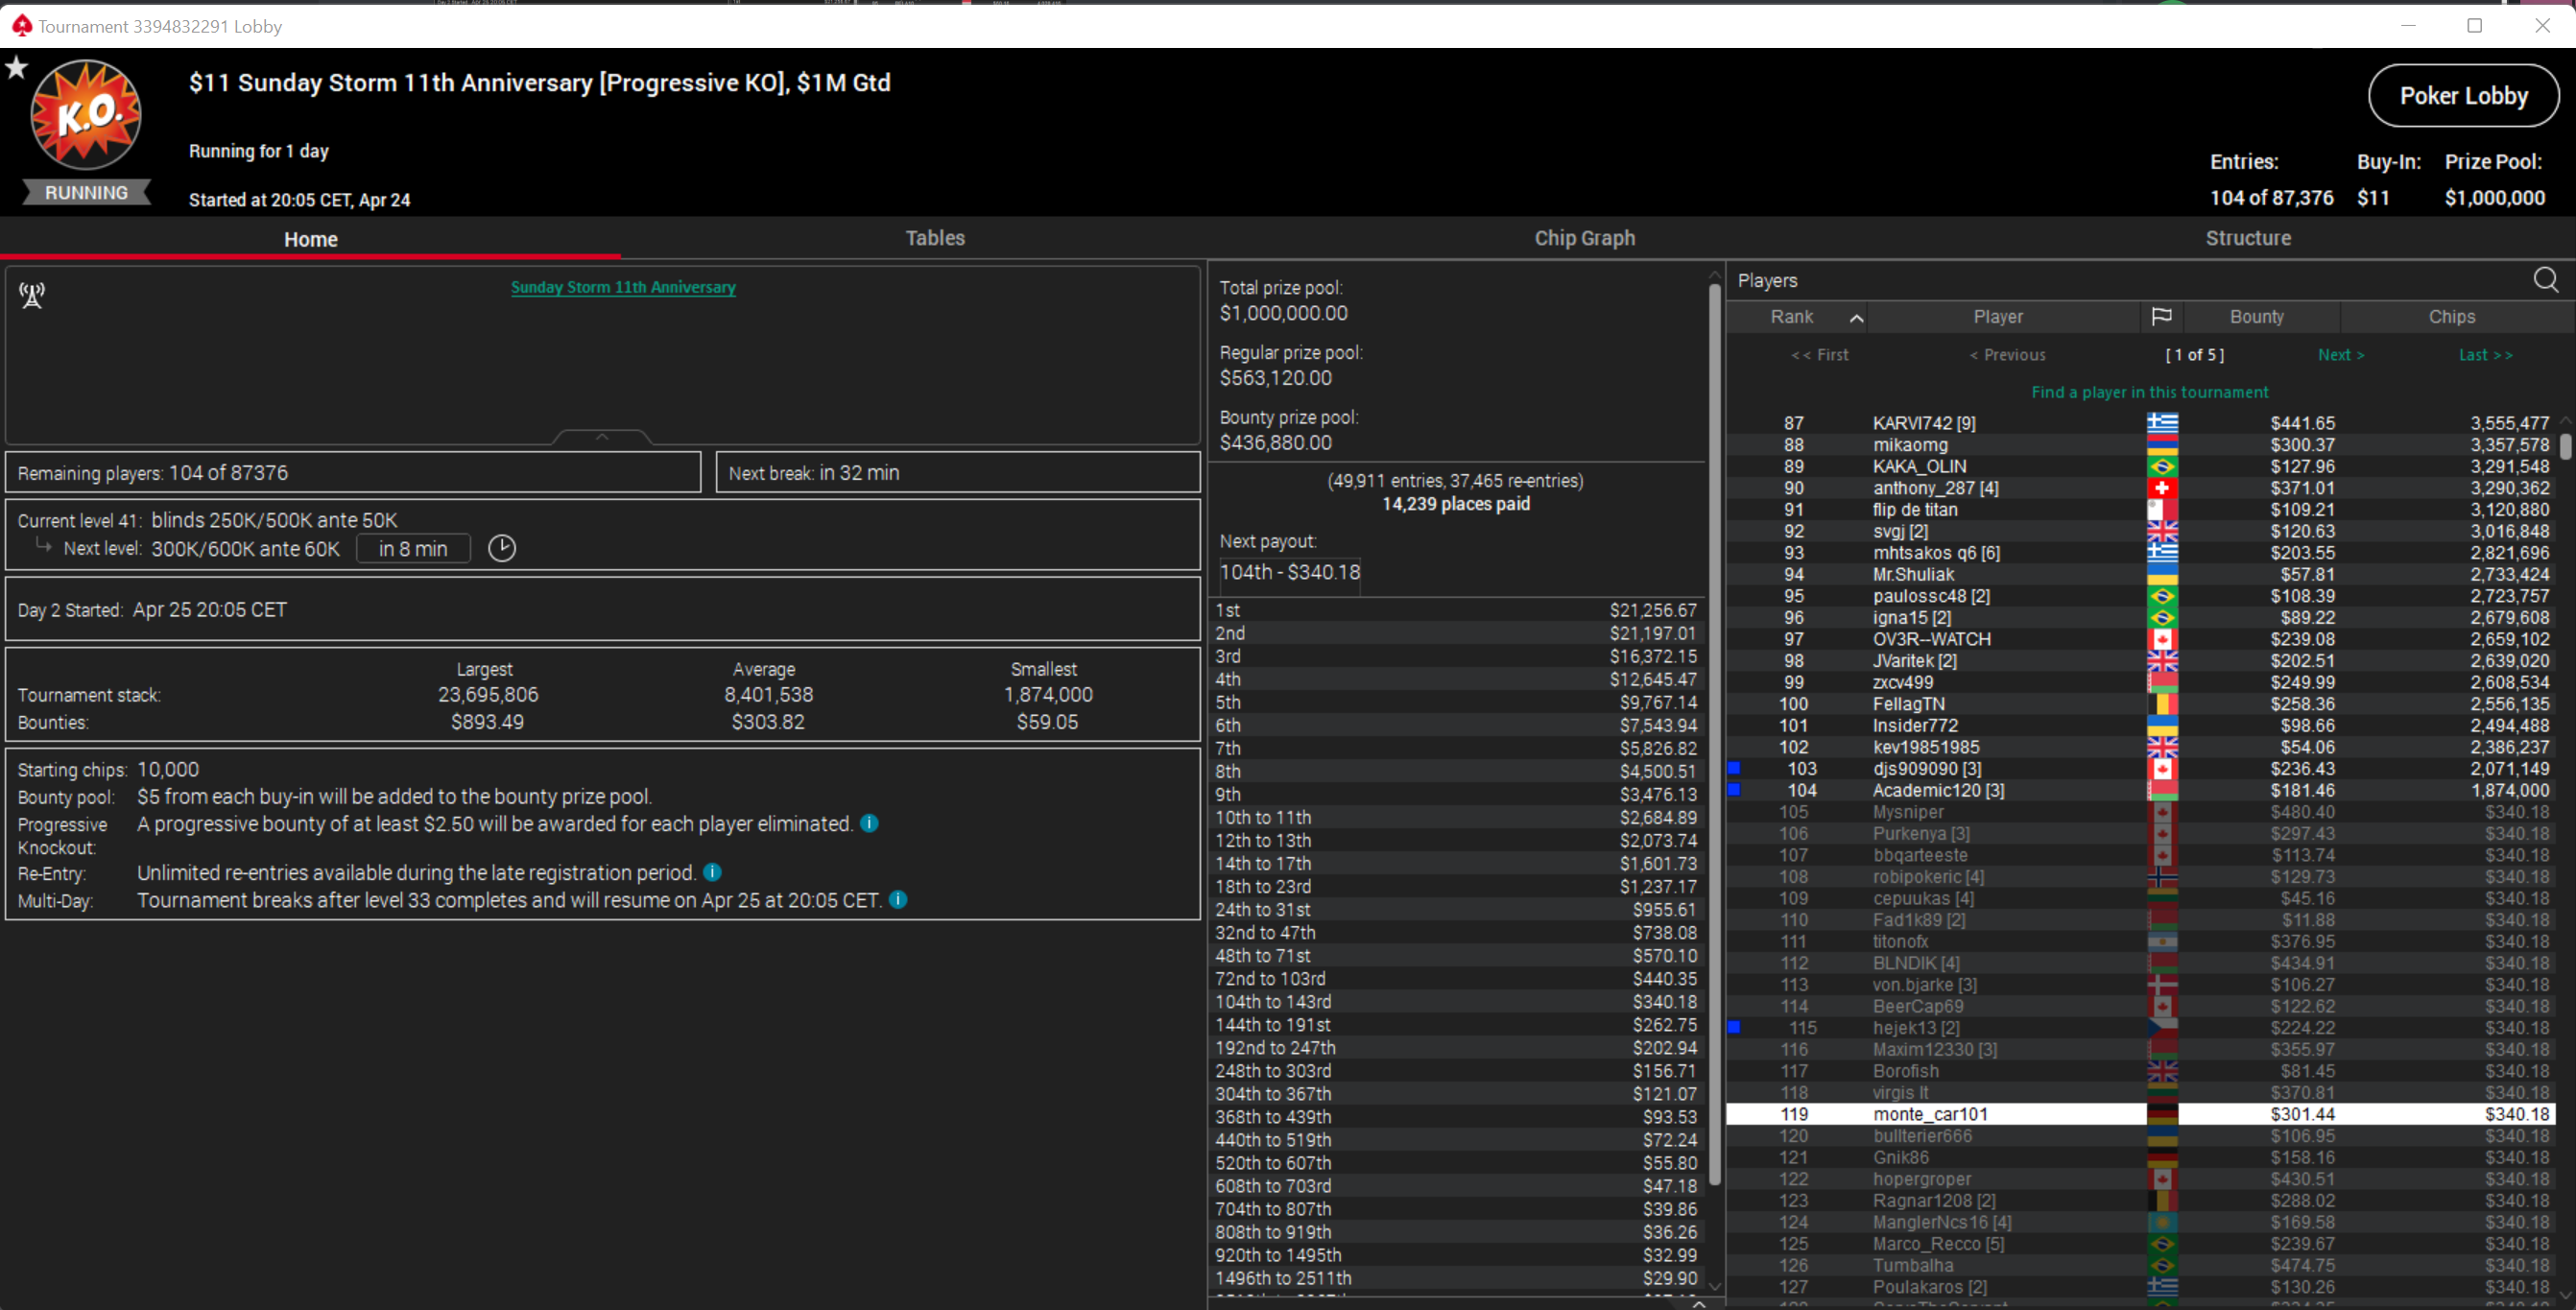This screenshot has width=2576, height=1310.
Task: Click the flag icon in OV3R--WATCH's row
Action: (2162, 639)
